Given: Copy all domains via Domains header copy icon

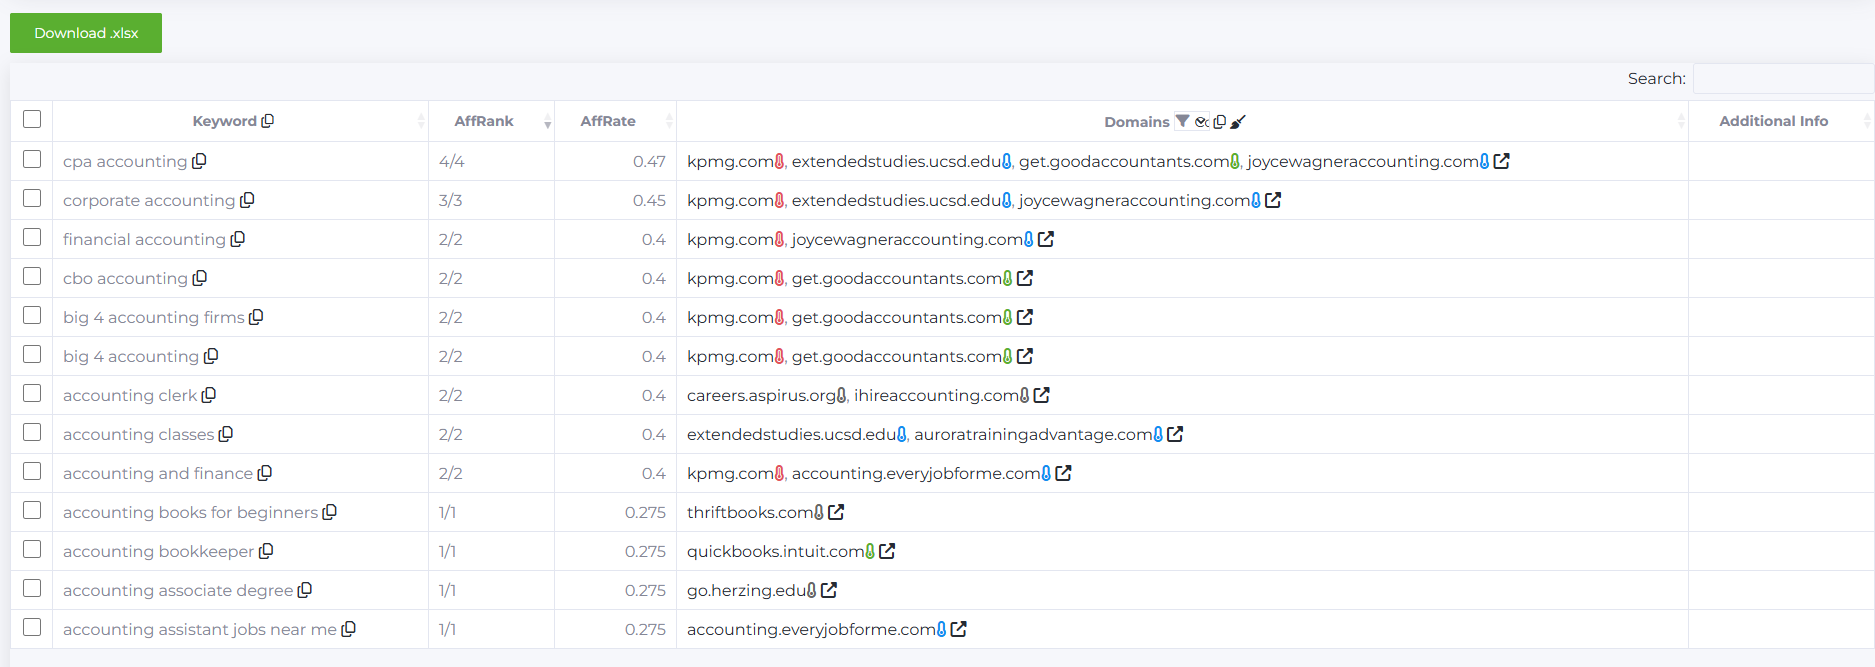Looking at the screenshot, I should [x=1220, y=122].
